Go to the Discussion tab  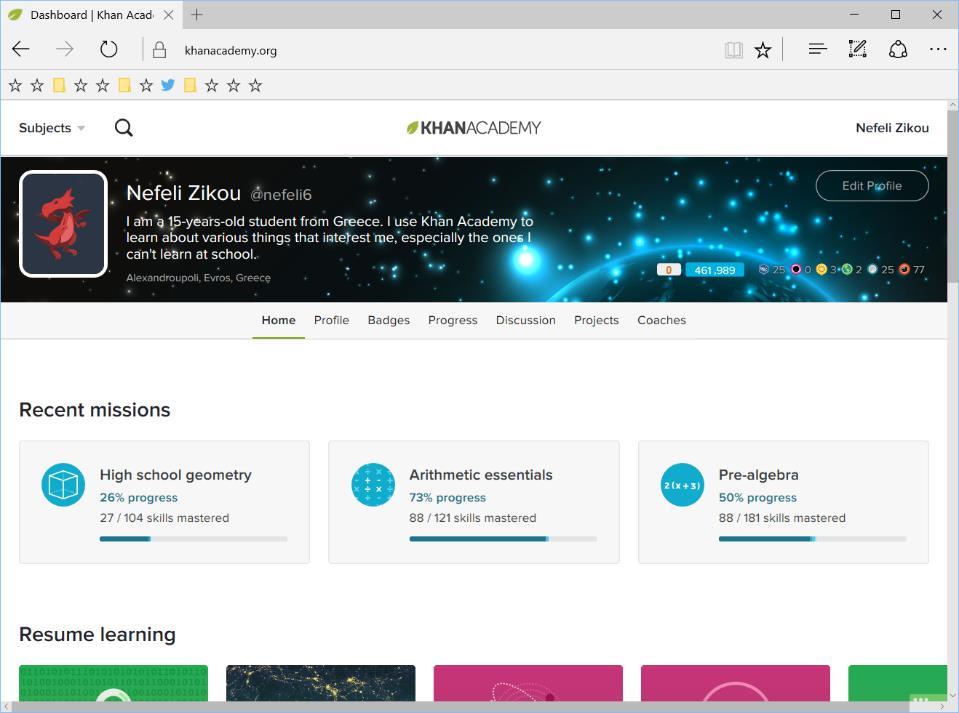point(525,320)
